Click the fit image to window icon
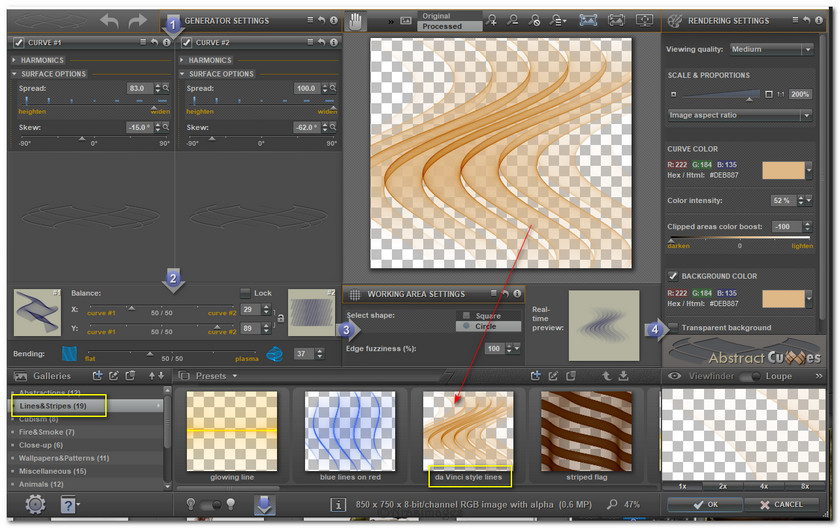Image resolution: width=840 pixels, height=528 pixels. [588, 21]
